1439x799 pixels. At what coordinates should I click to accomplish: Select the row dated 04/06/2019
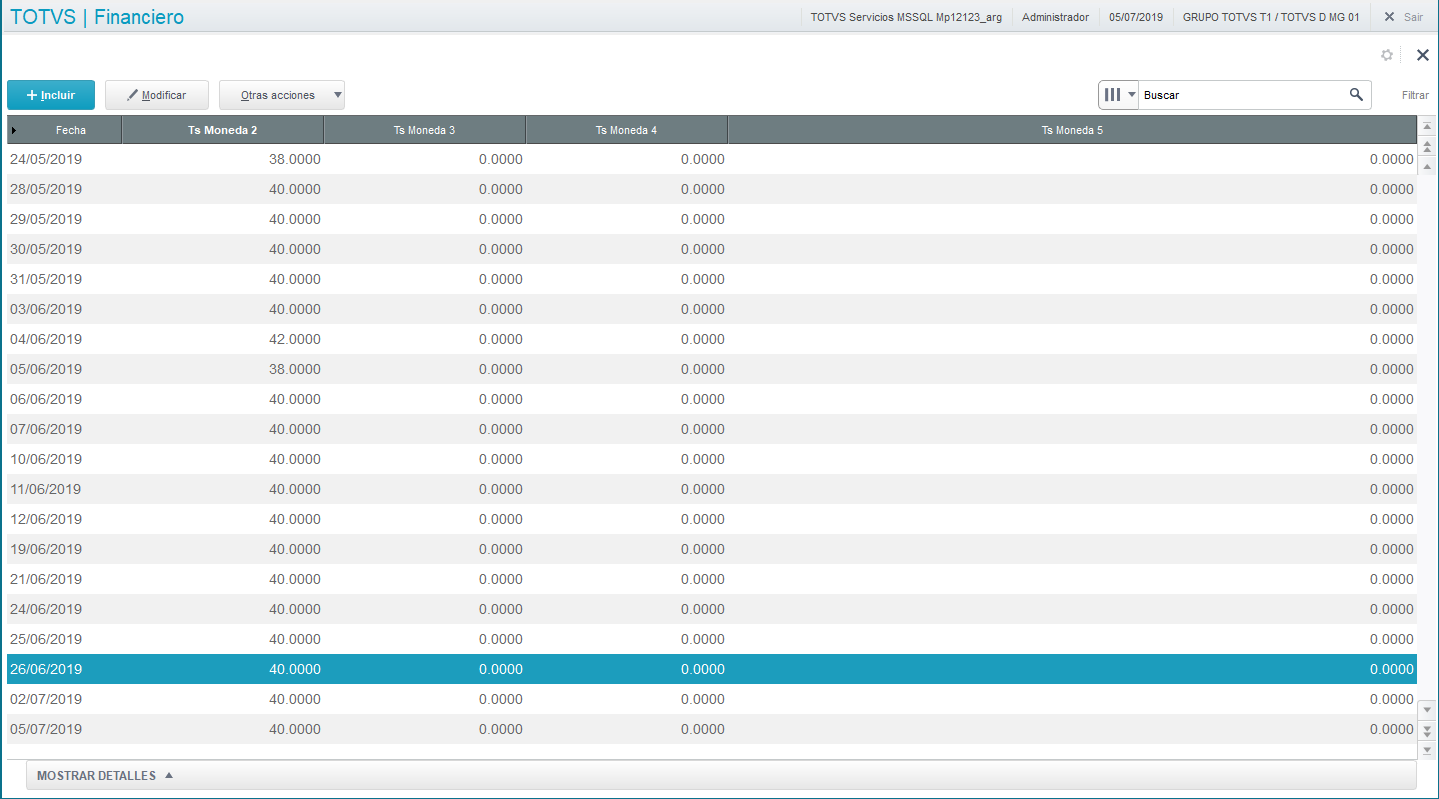tap(712, 339)
